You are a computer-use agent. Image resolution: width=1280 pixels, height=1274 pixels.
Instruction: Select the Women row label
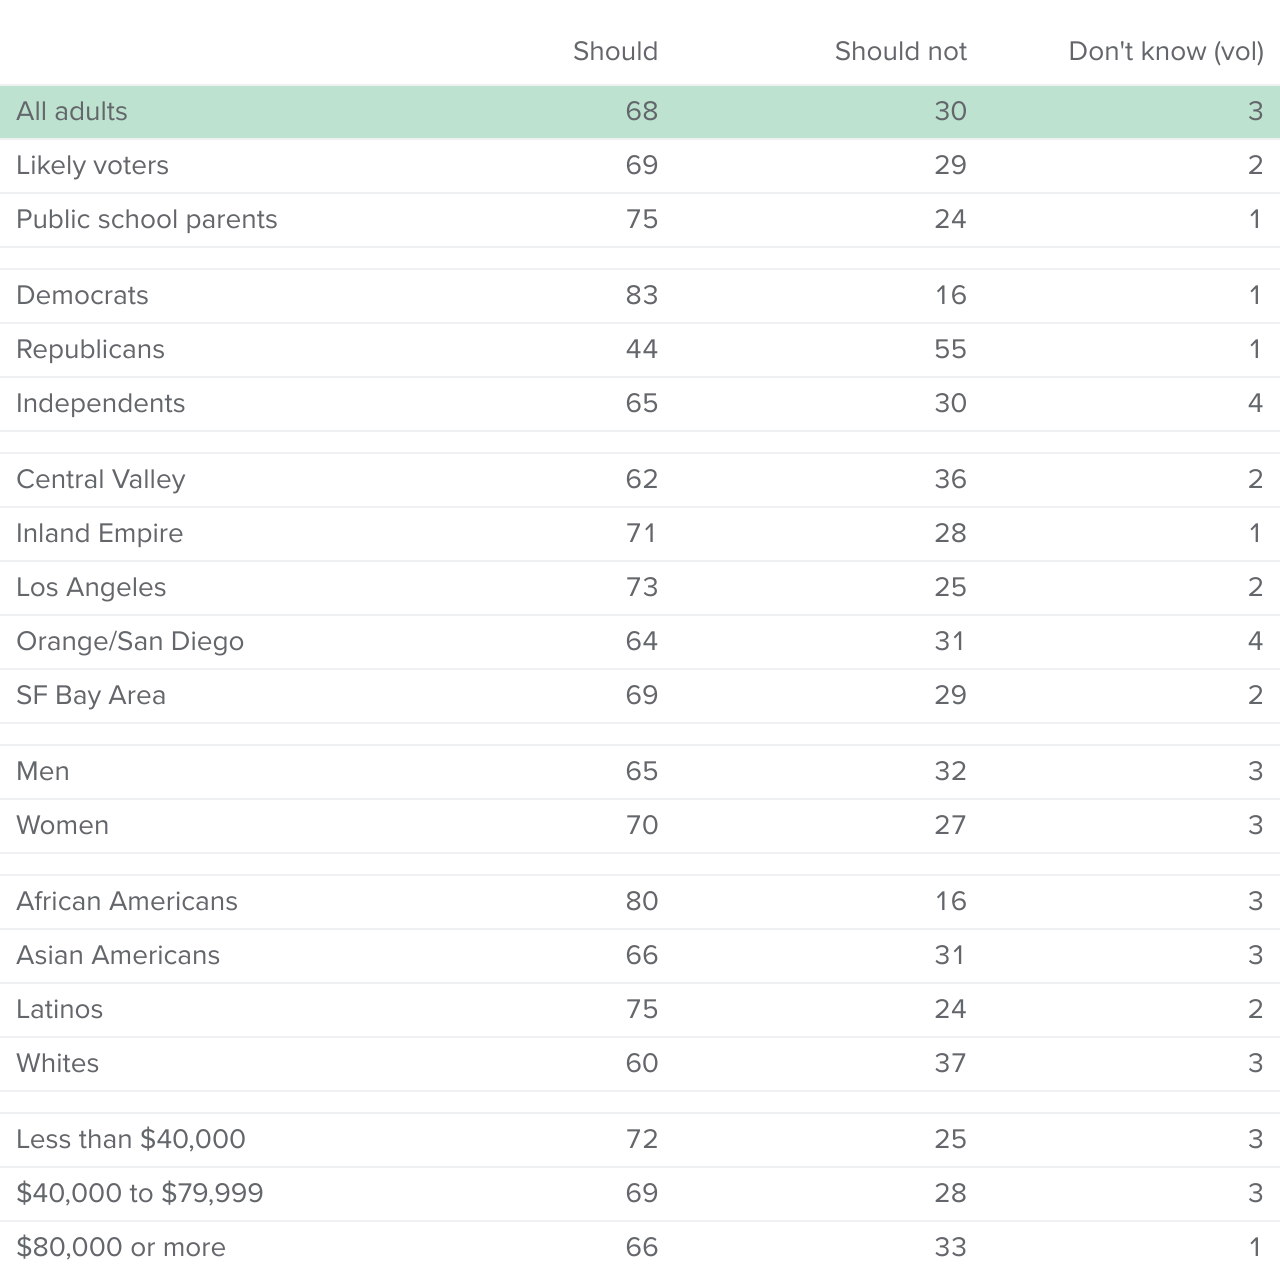tap(62, 825)
